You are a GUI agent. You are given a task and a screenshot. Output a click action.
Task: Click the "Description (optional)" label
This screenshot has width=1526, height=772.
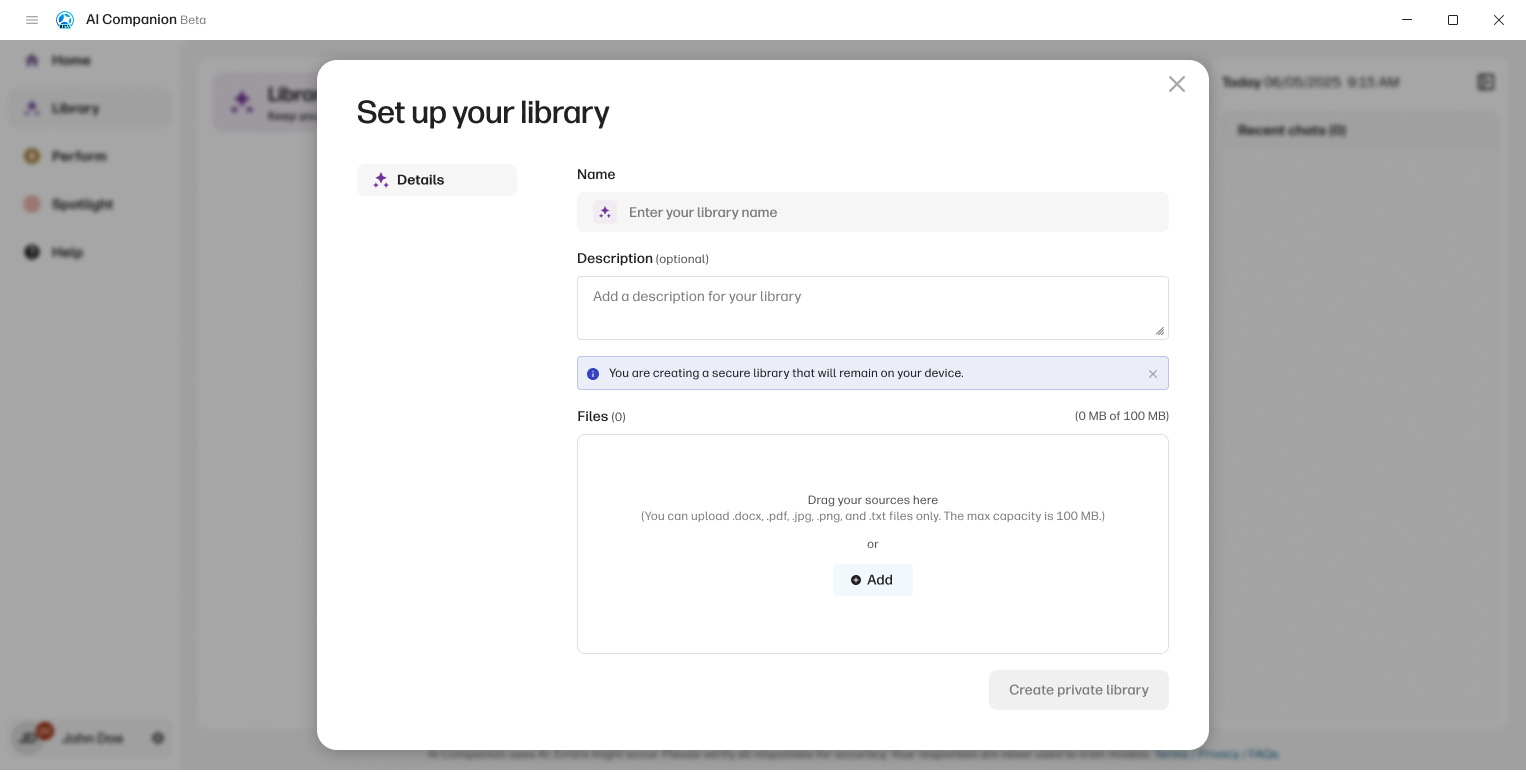(x=643, y=258)
